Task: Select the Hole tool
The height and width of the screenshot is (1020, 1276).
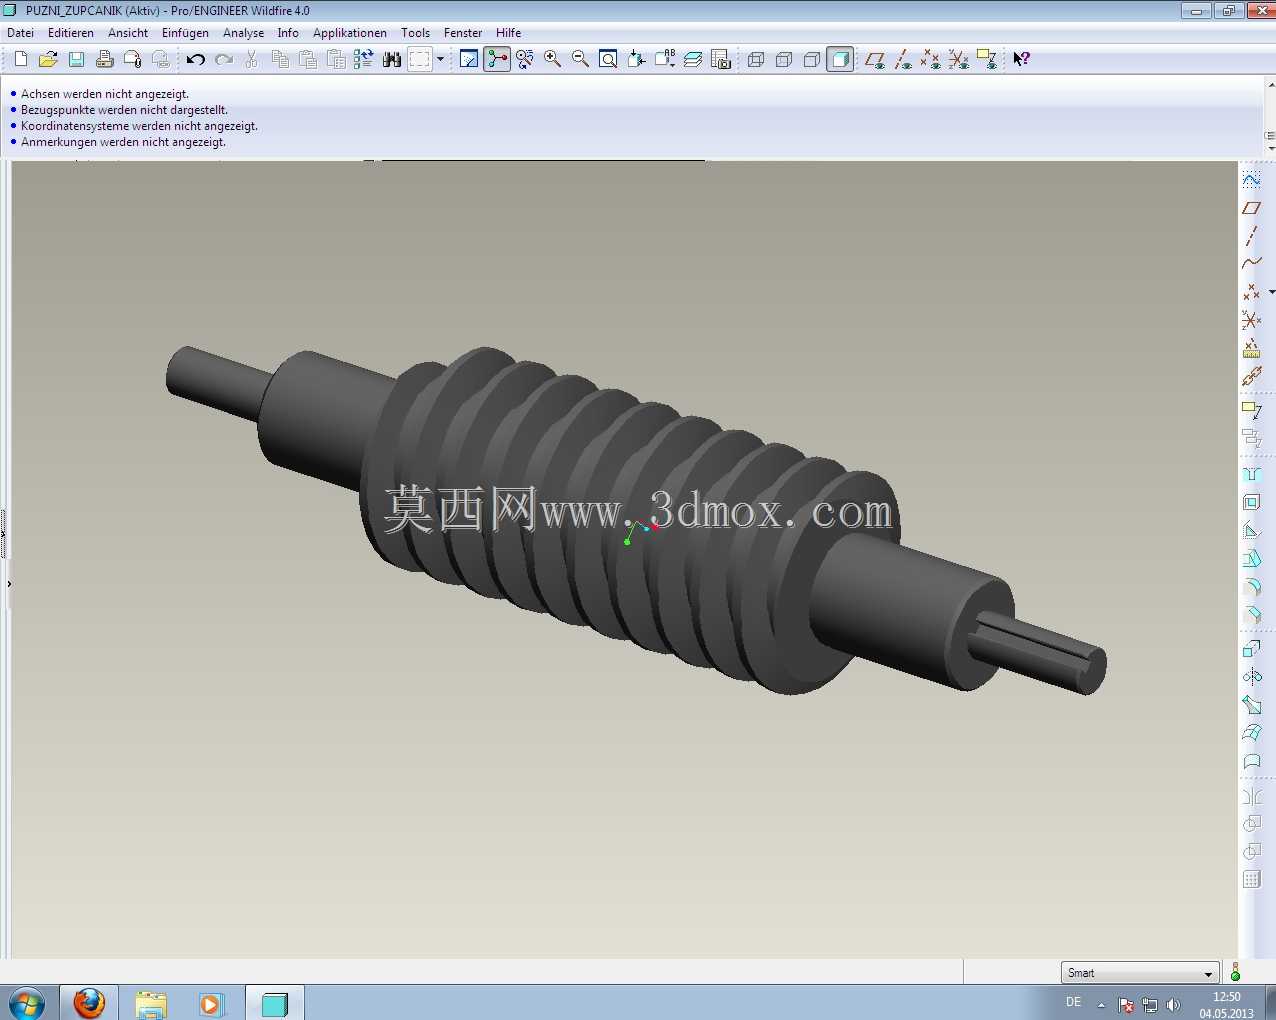Action: tap(1251, 474)
